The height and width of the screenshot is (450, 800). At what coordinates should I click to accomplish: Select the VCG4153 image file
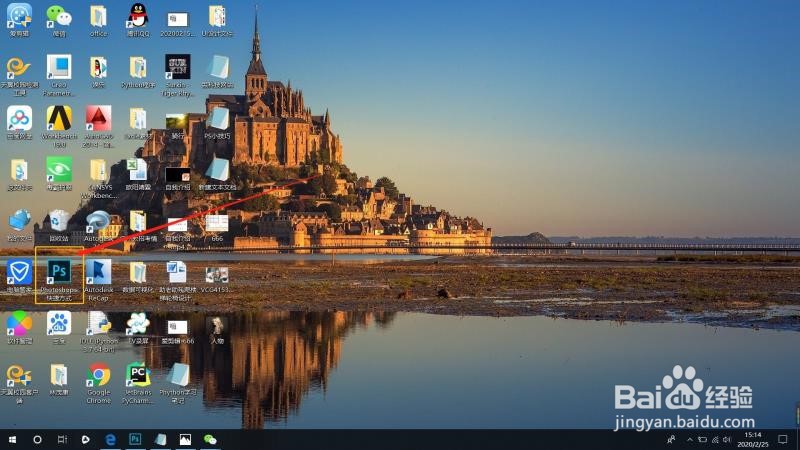[217, 279]
